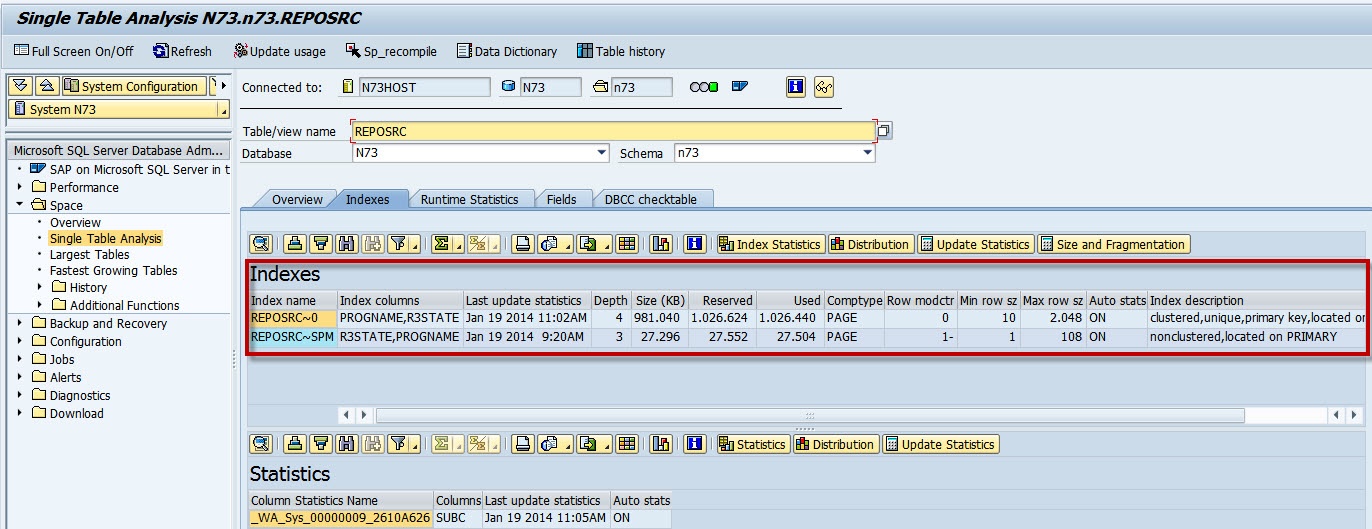Viewport: 1372px width, 529px height.
Task: Click the value help icon beside Table/view name
Action: [884, 131]
